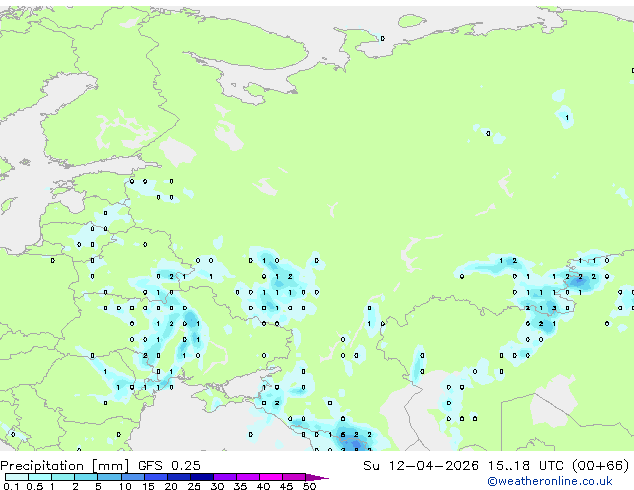This screenshot has height=490, width=634.
Task: Click the "40" legend scale label
Action: coord(263,486)
